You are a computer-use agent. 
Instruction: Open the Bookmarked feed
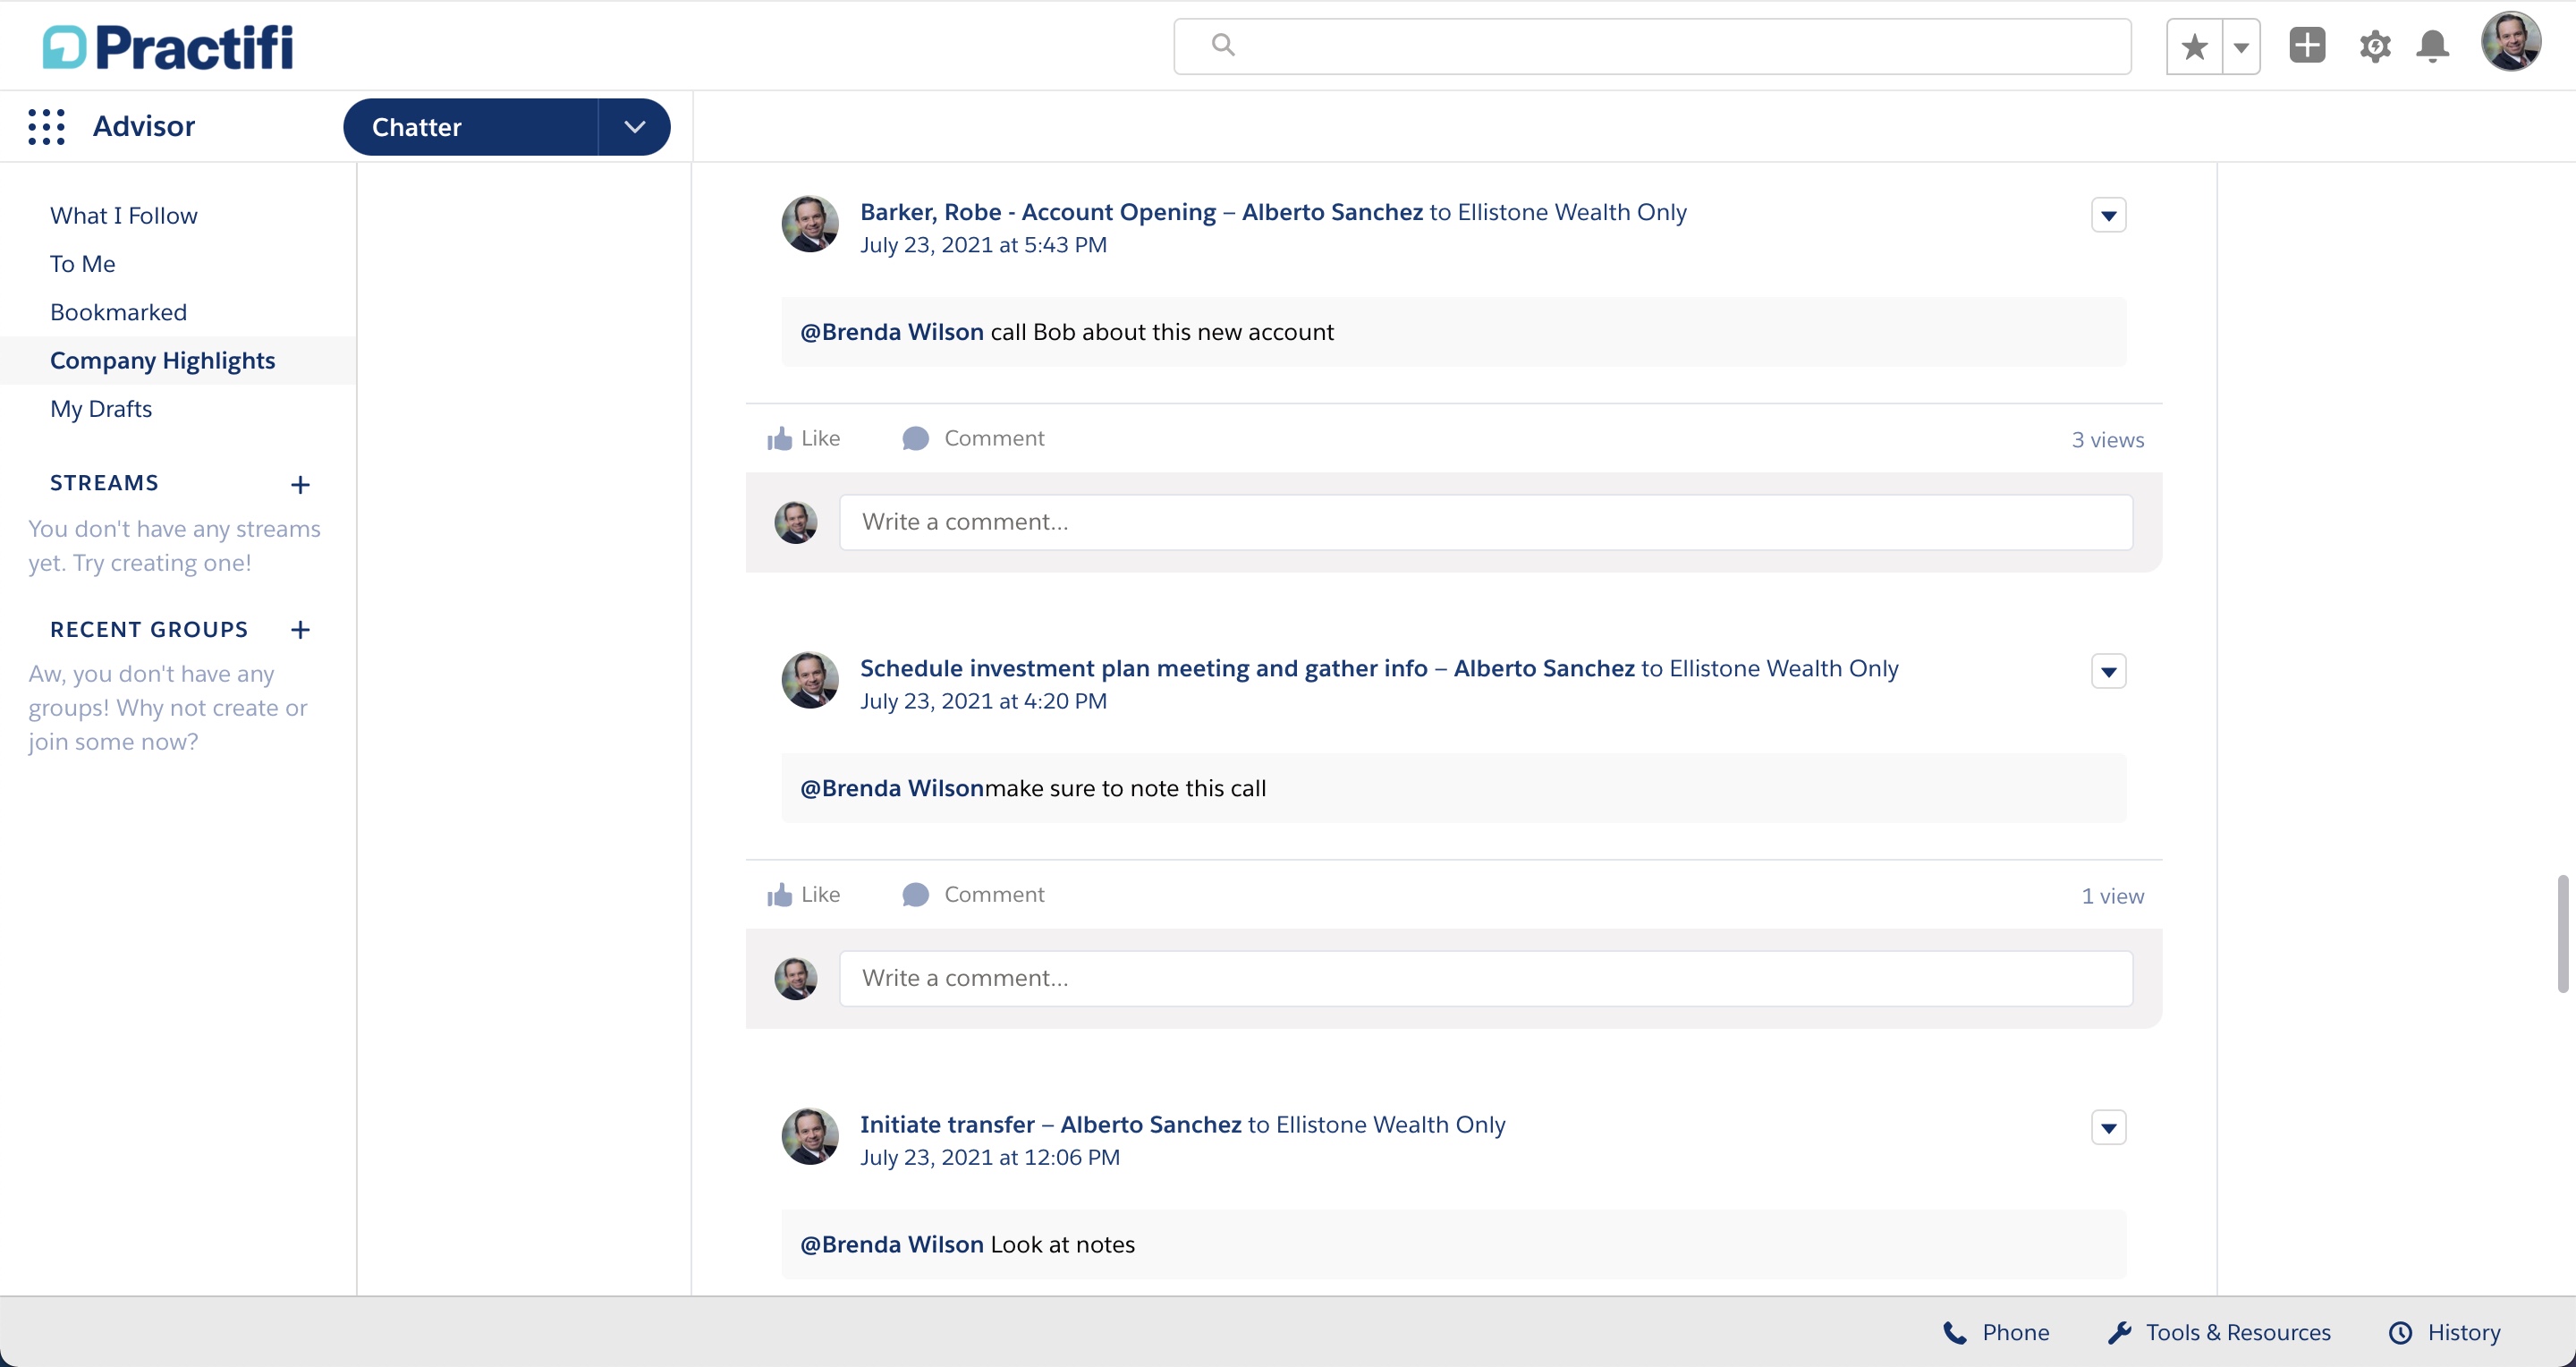coord(118,312)
